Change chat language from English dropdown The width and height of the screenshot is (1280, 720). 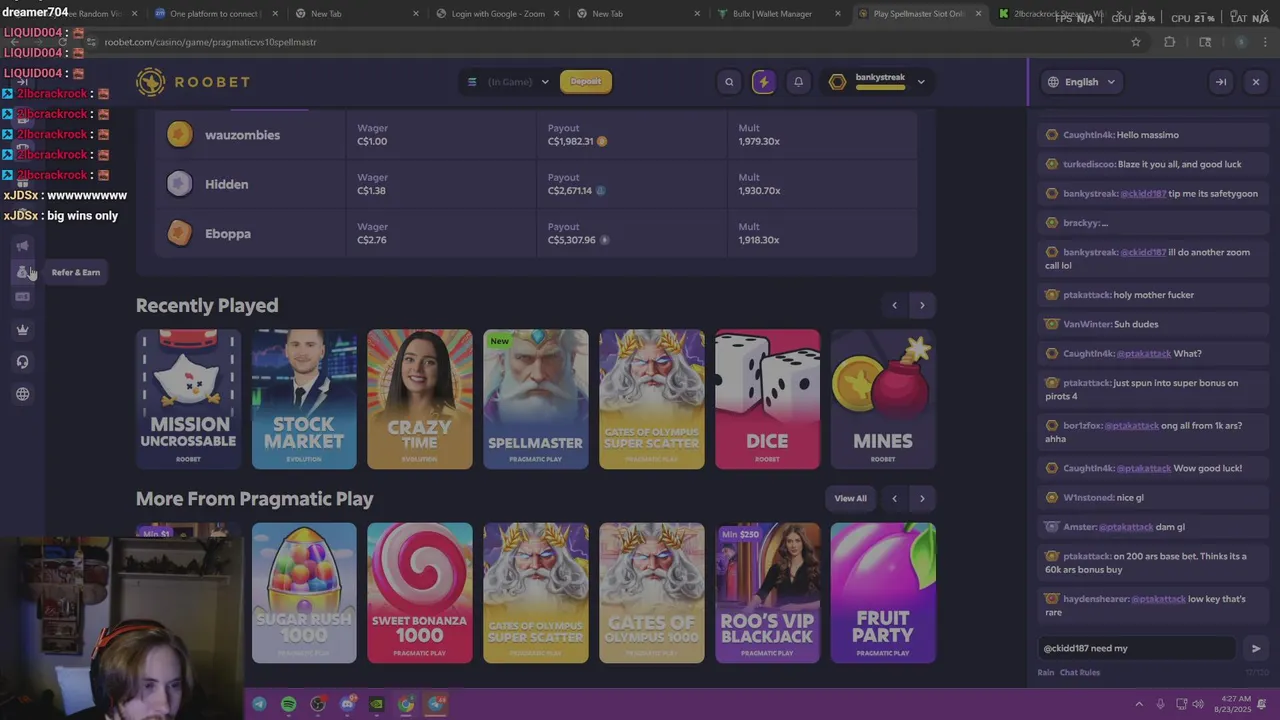[1080, 82]
